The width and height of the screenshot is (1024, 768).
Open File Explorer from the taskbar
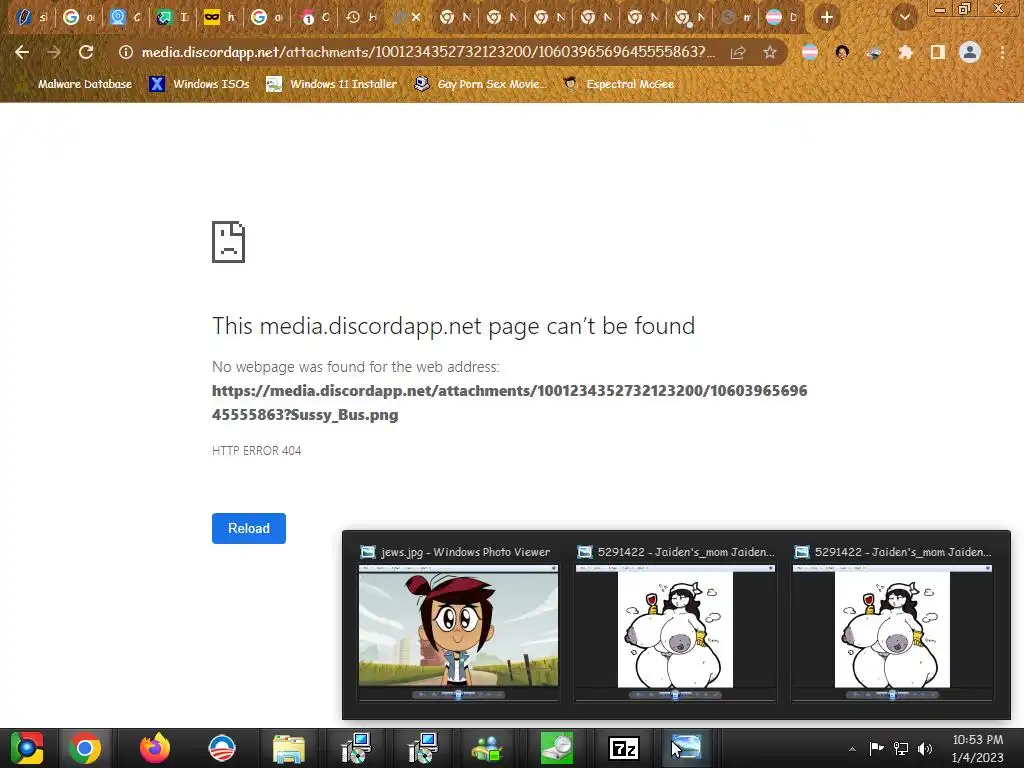[289, 748]
